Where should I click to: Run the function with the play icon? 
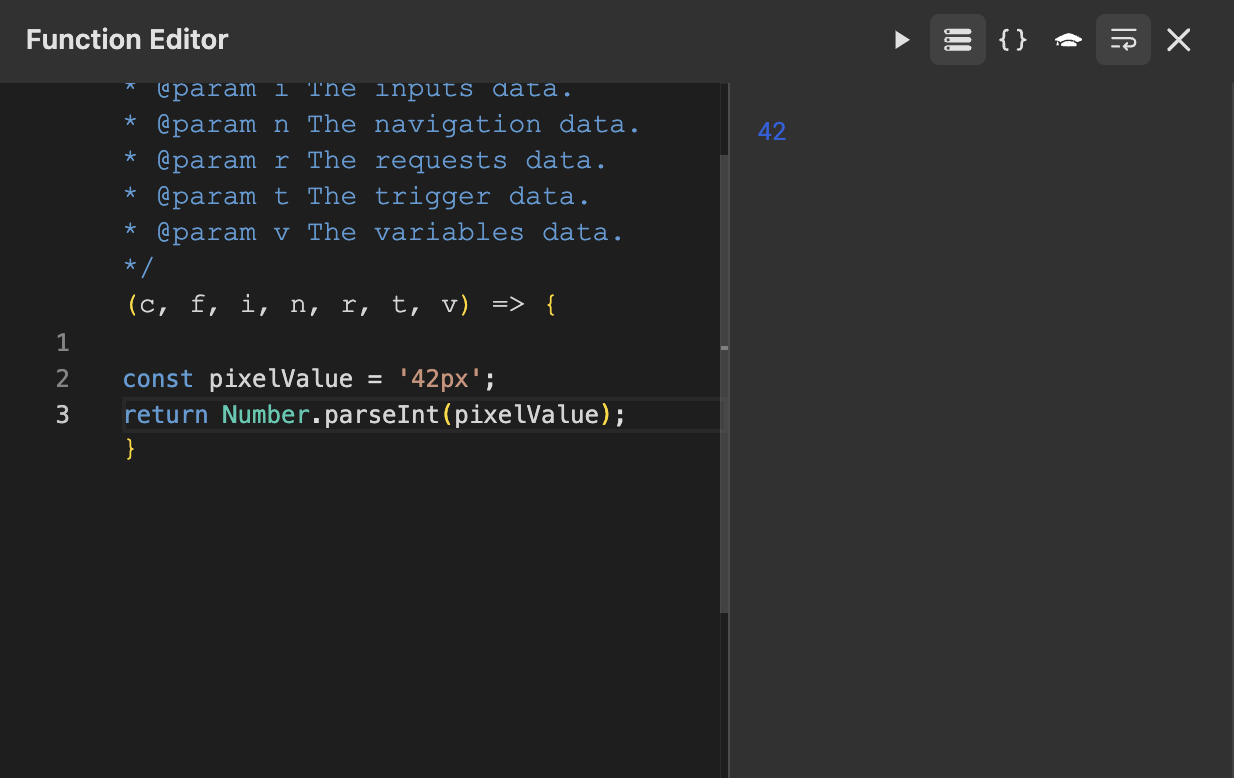pyautogui.click(x=902, y=40)
